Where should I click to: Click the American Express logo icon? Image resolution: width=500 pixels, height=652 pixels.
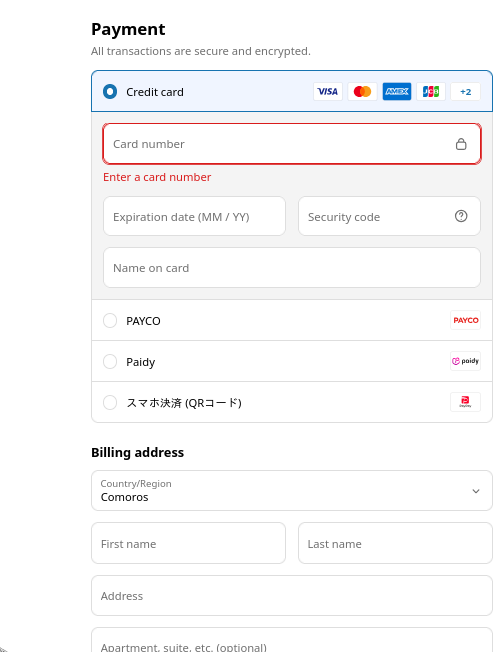tap(397, 91)
